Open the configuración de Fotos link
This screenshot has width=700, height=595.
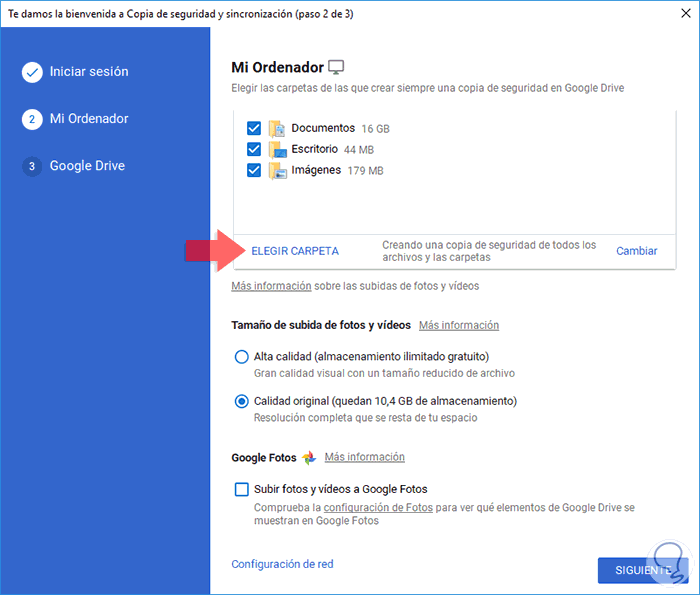tap(378, 508)
